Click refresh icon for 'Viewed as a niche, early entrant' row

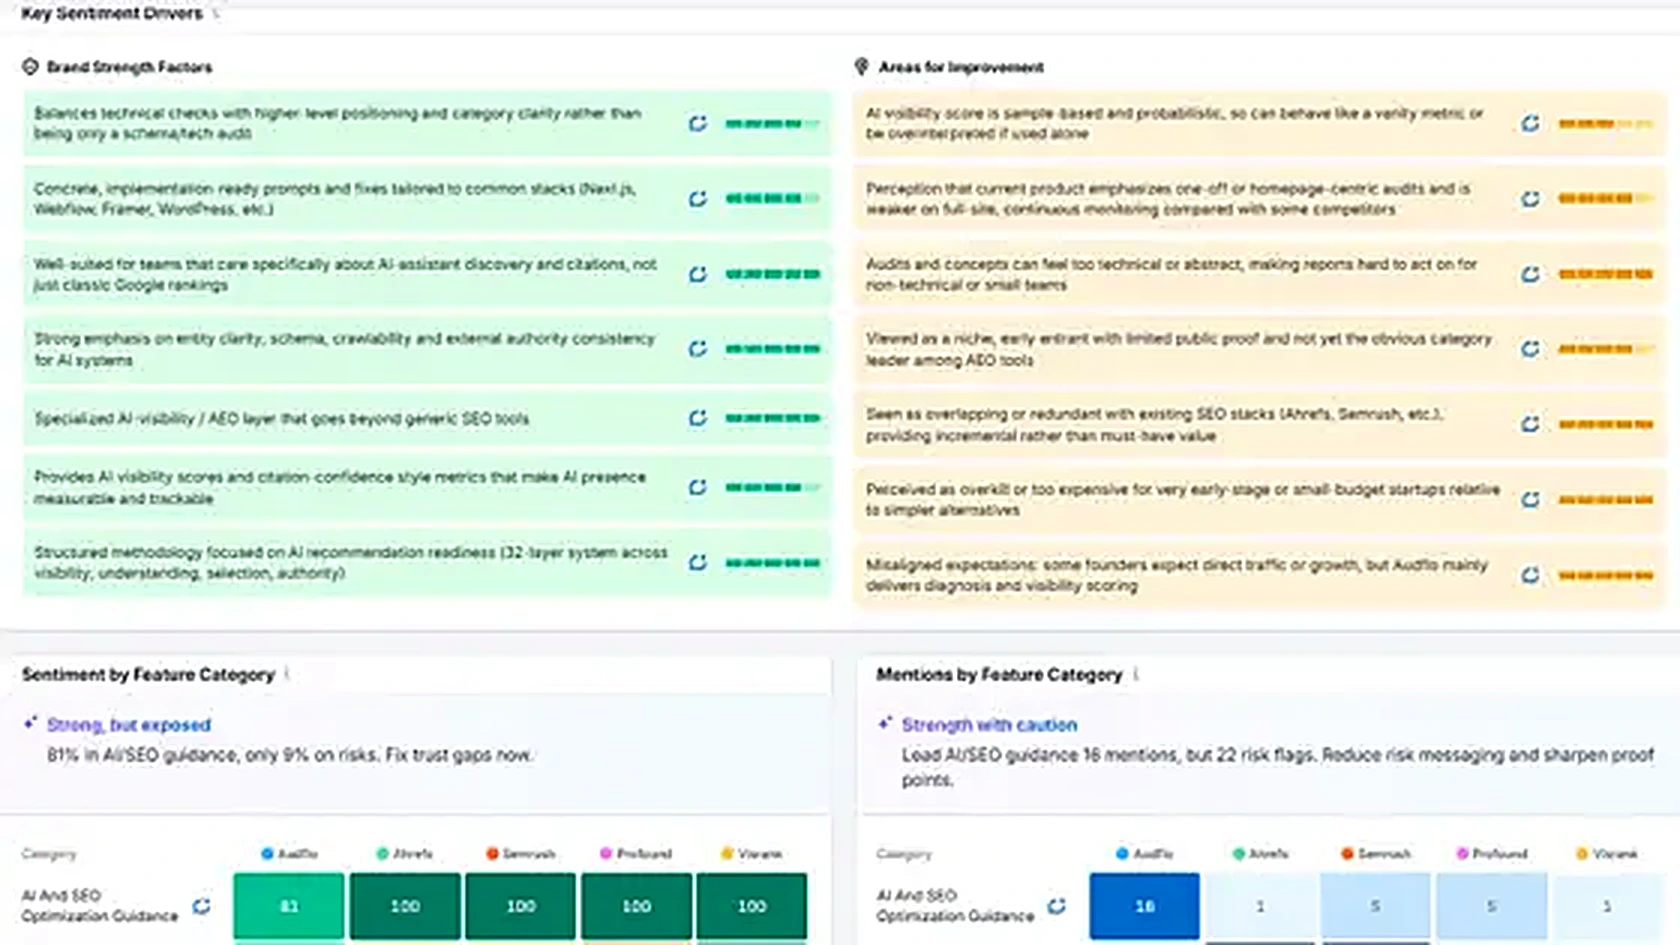click(x=1530, y=349)
